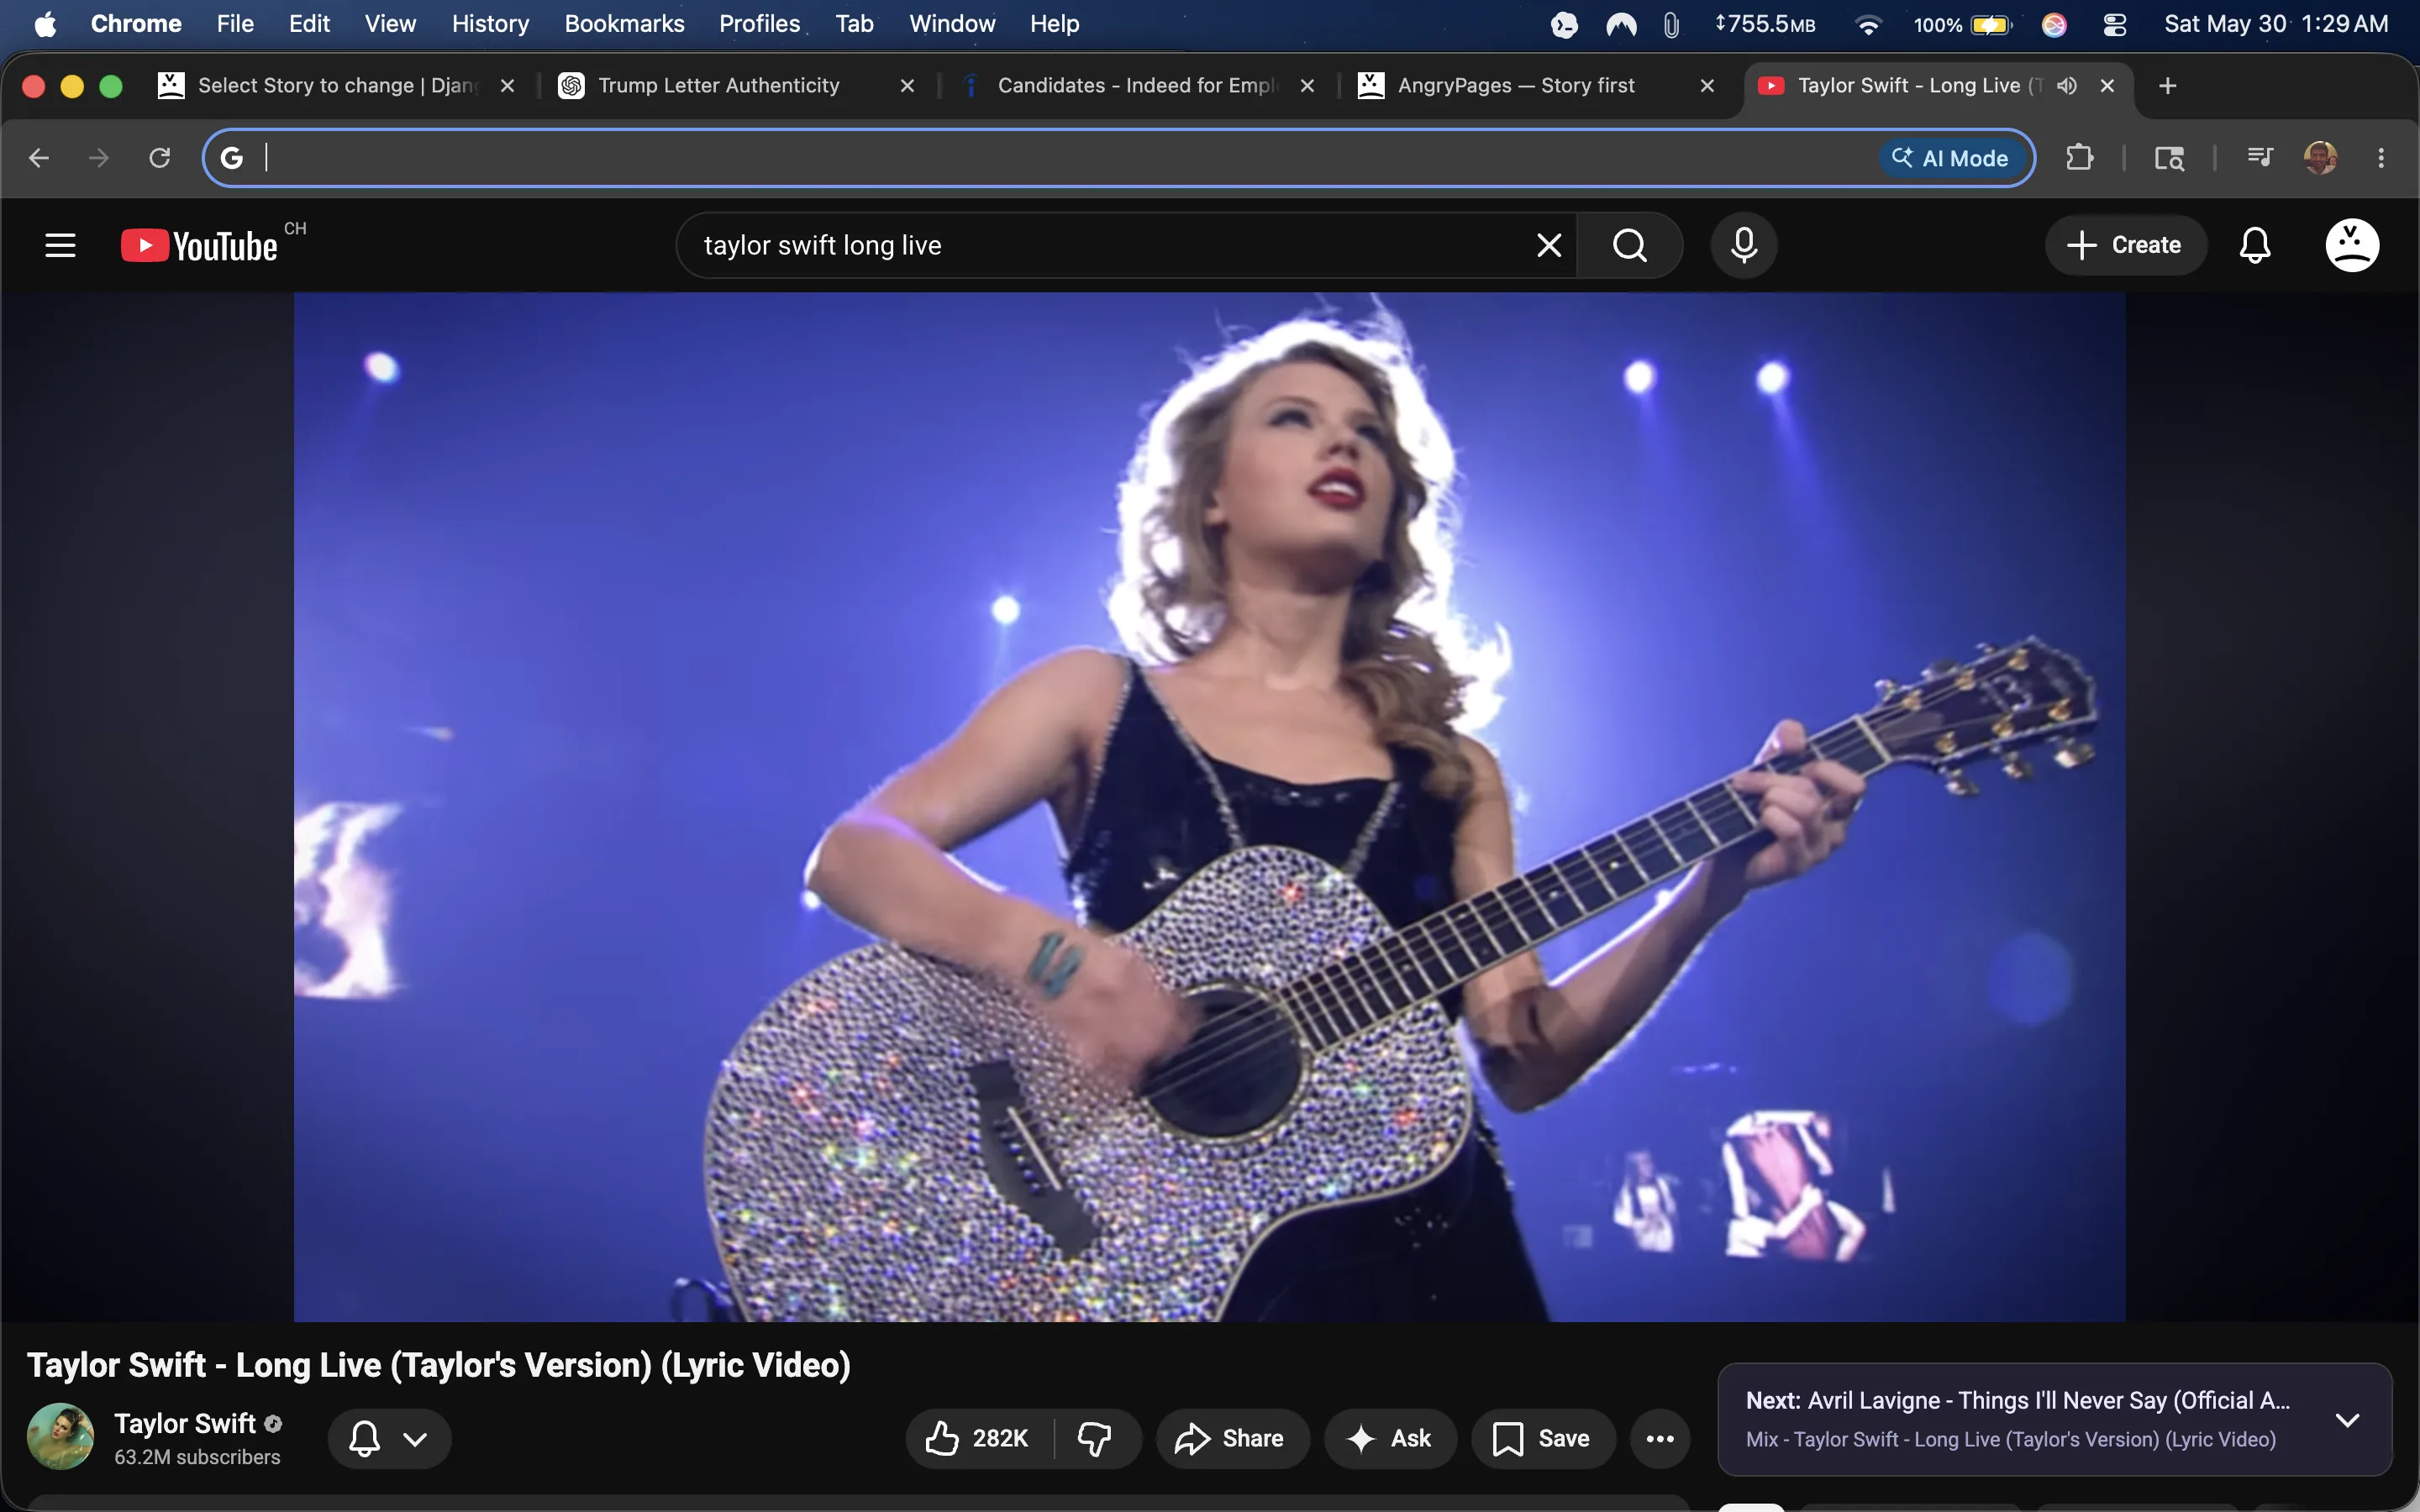Go to YouTube home via logo
Viewport: 2420px width, 1512px height.
point(199,246)
